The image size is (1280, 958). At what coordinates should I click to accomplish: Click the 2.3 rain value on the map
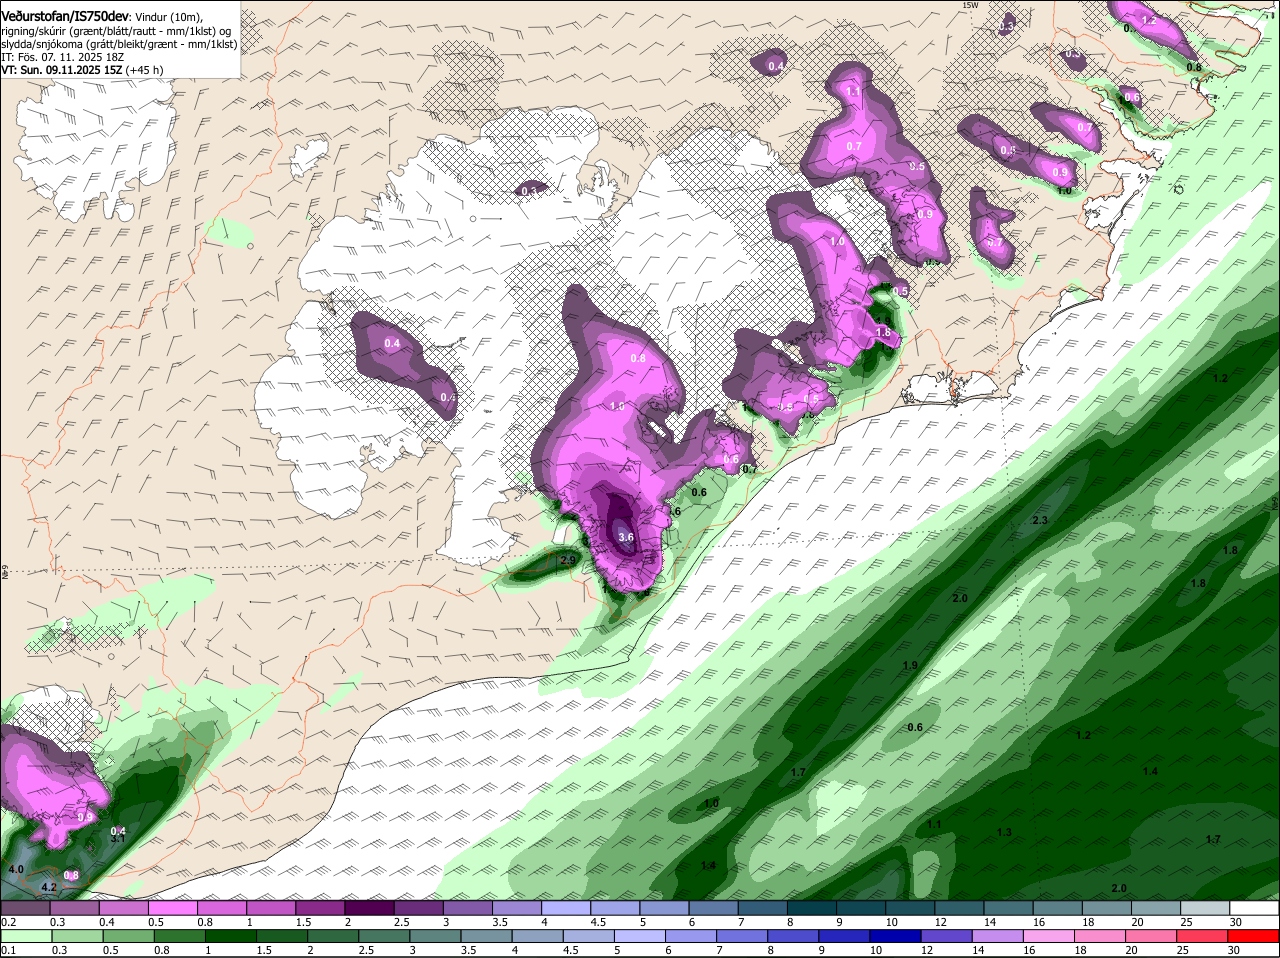pyautogui.click(x=1039, y=521)
